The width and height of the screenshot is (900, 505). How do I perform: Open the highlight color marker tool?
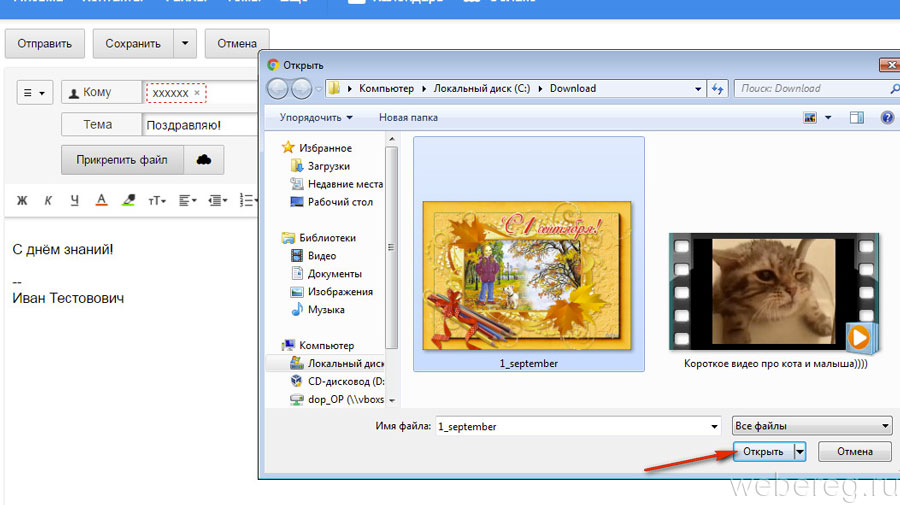tap(129, 200)
